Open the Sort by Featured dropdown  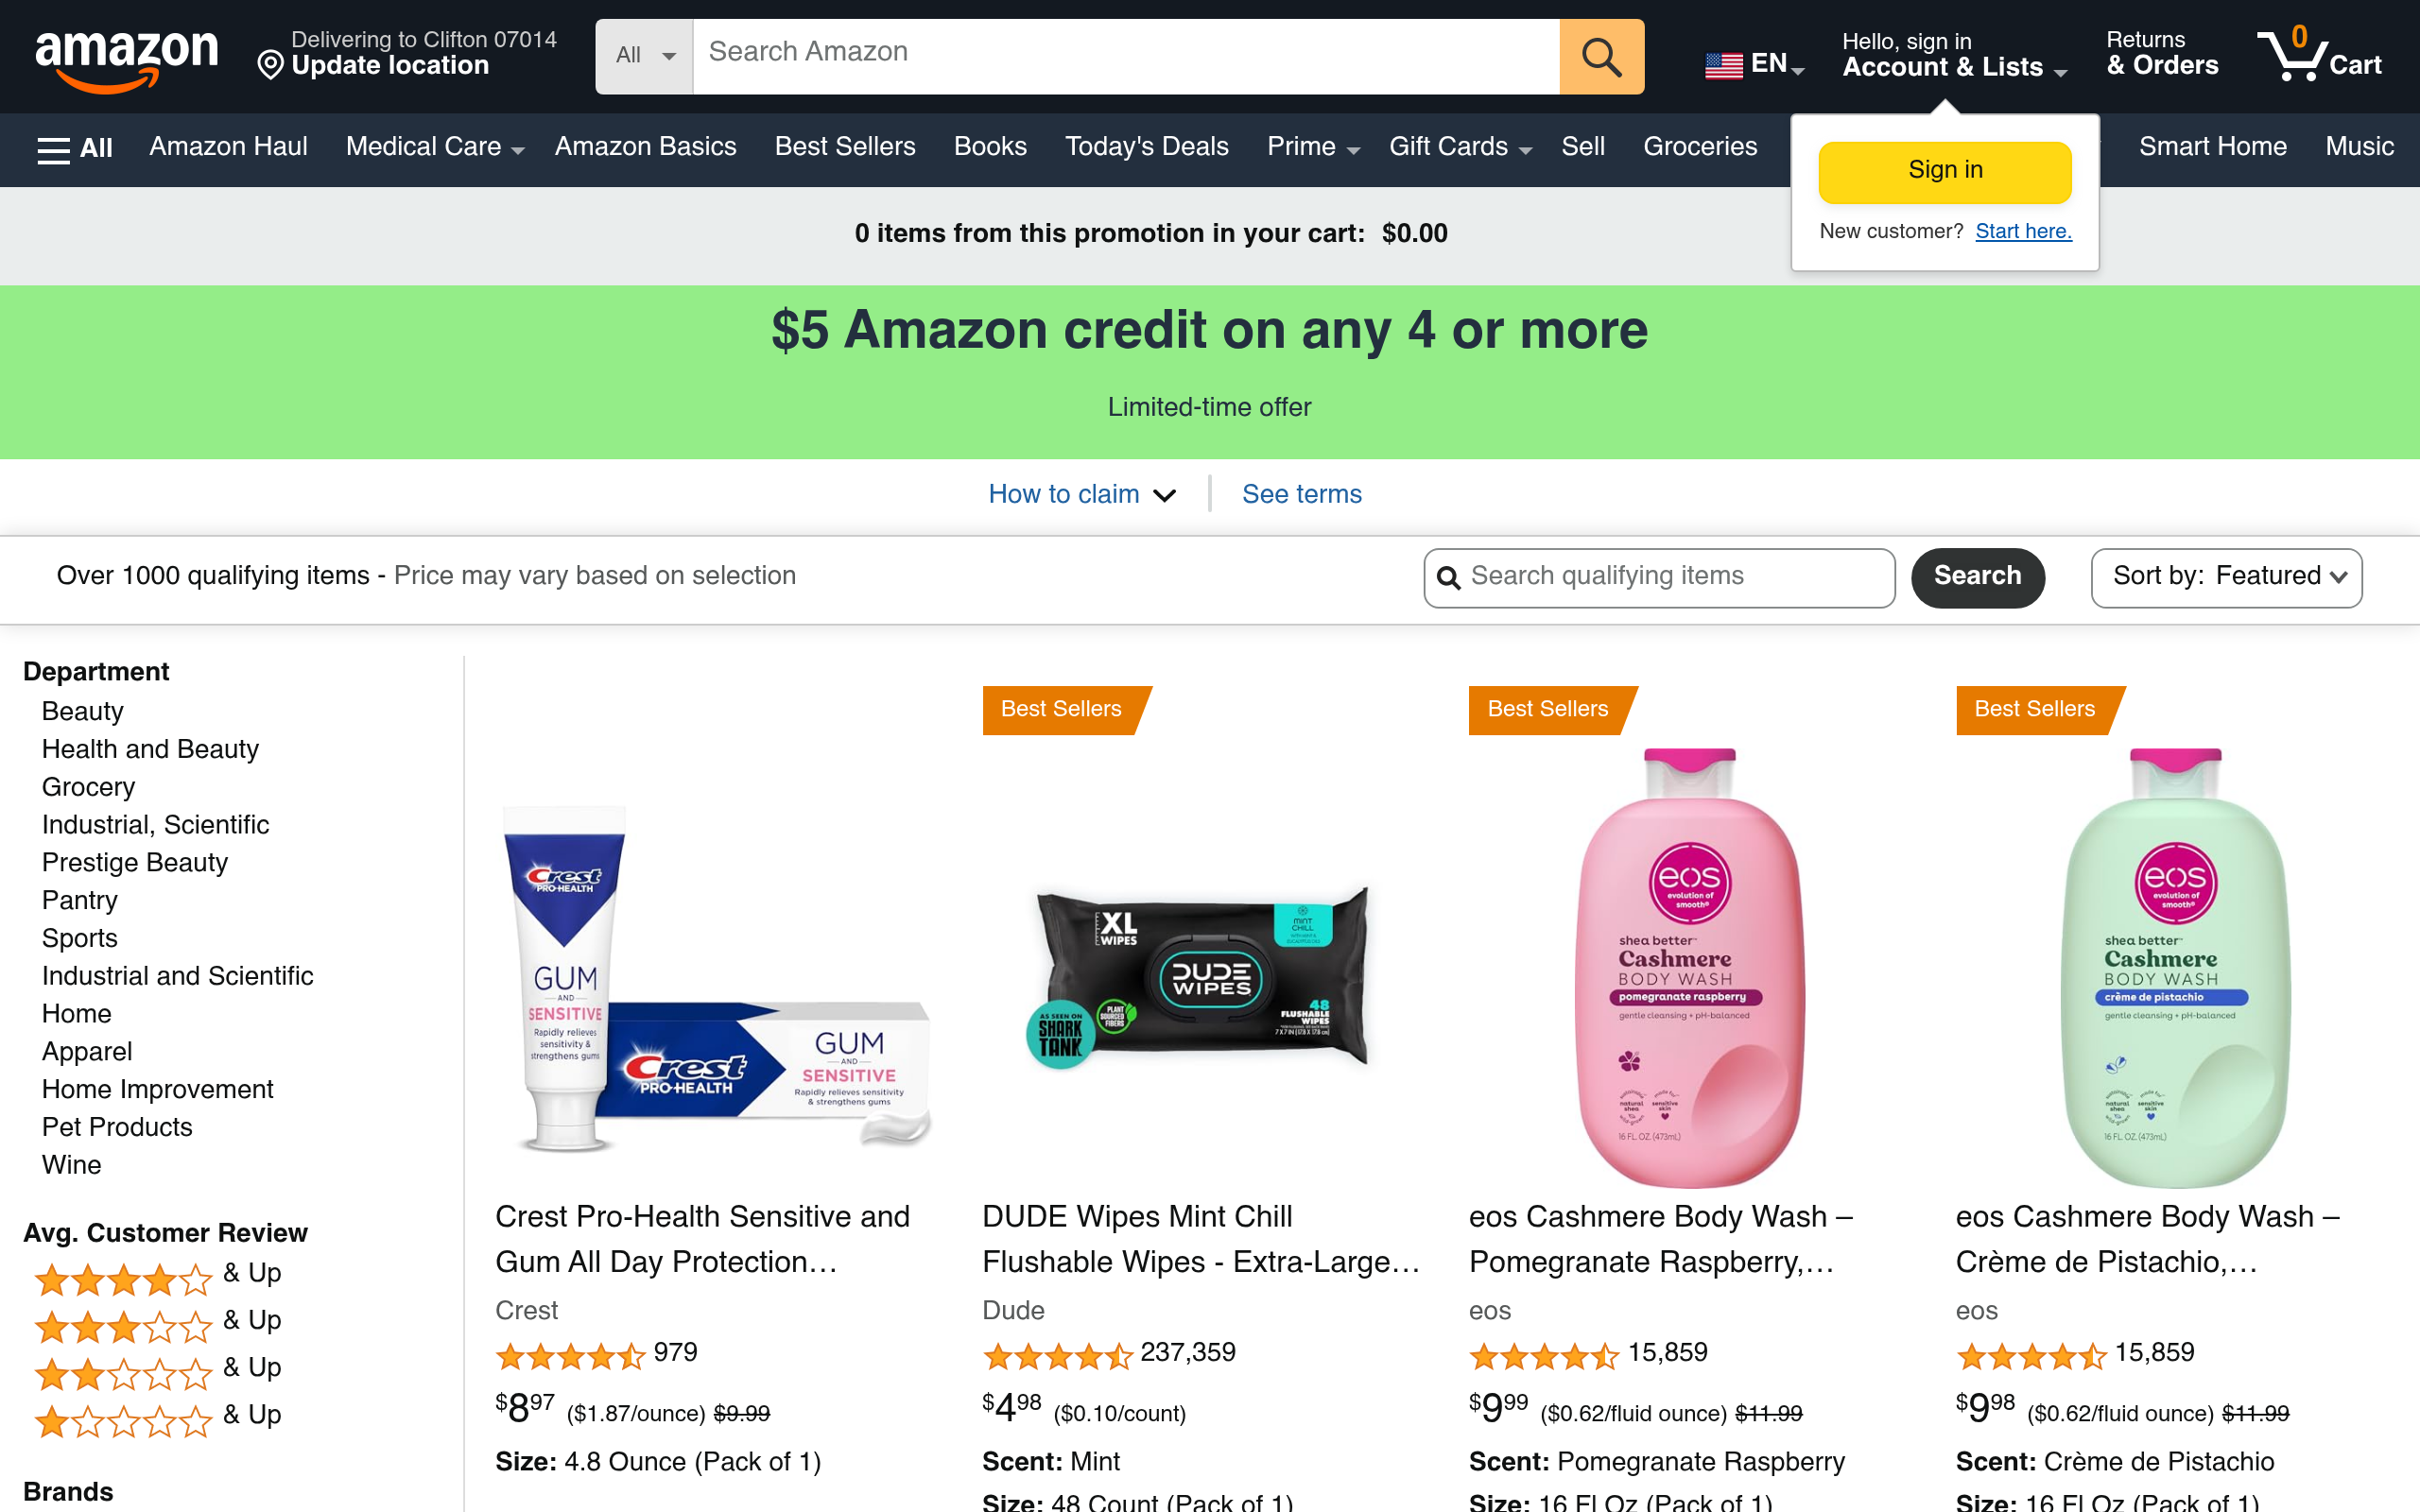[2226, 577]
